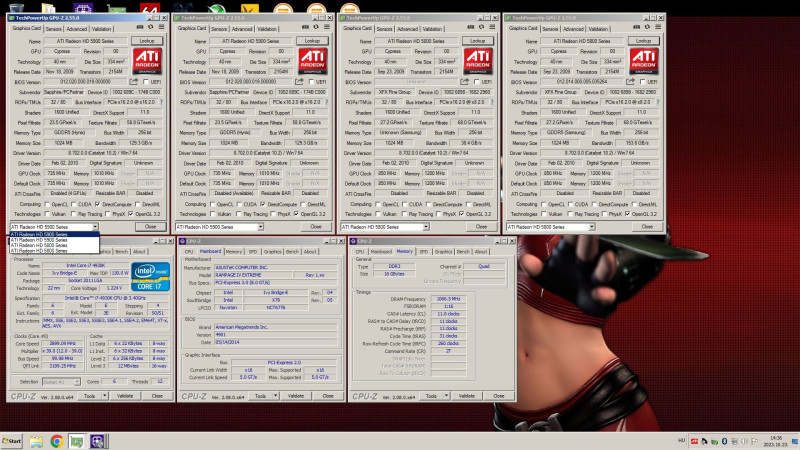Toggle UEFI checkbox in leftmost GPU-Z window
Screen dimensions: 800x450
click(x=146, y=82)
